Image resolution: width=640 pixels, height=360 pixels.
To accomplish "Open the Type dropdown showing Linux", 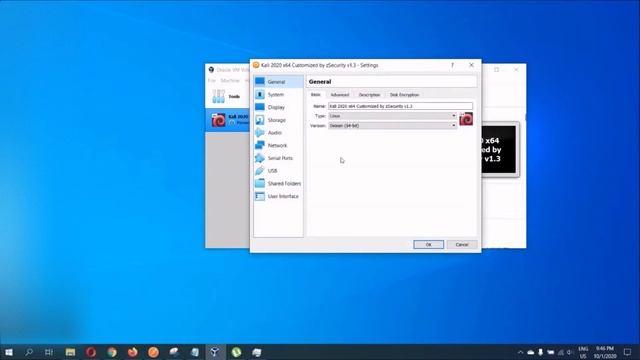I will click(392, 116).
